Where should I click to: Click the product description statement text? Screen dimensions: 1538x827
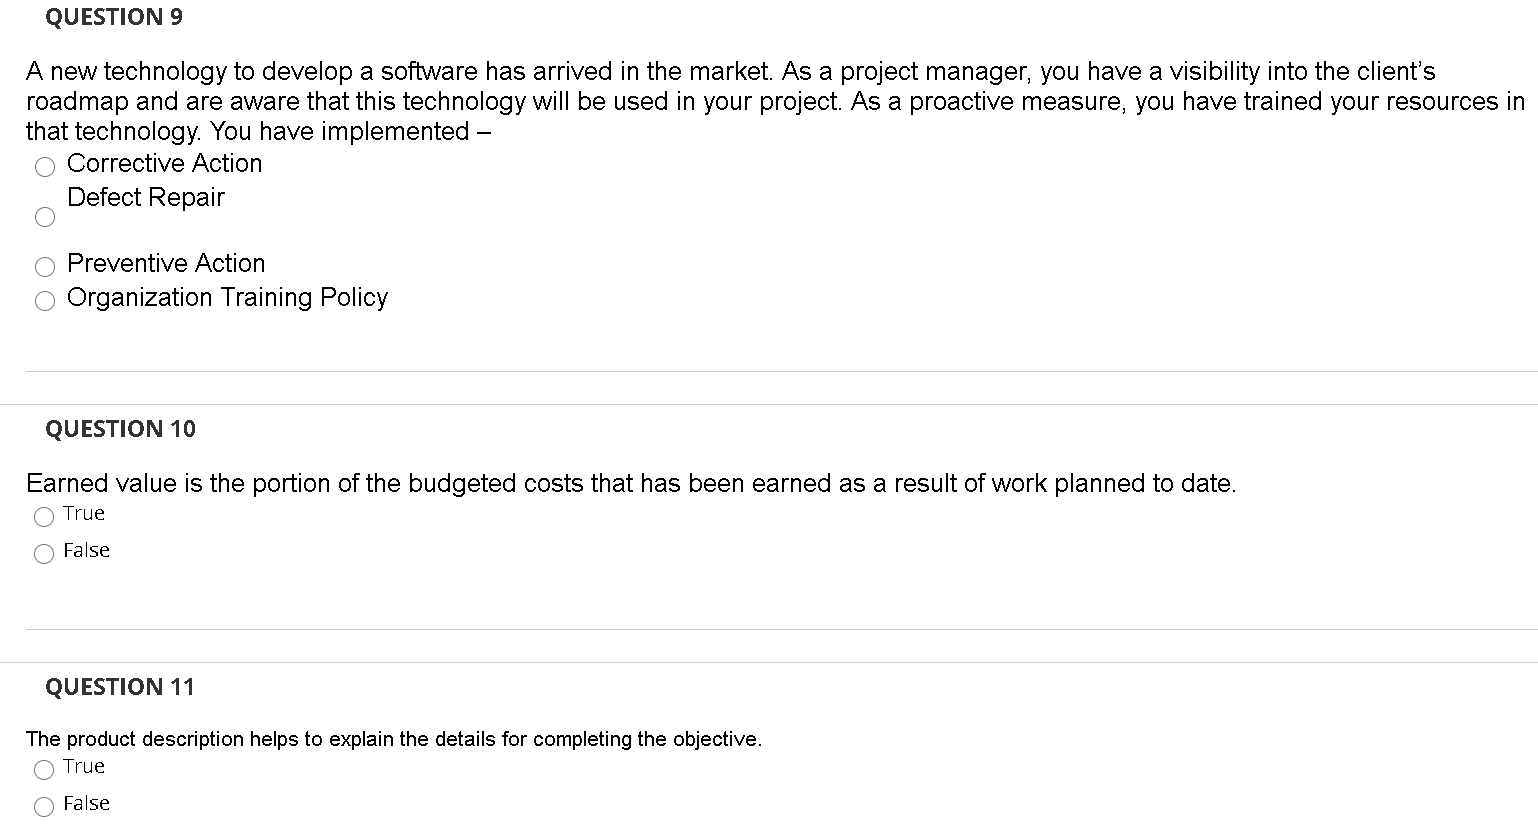[394, 739]
